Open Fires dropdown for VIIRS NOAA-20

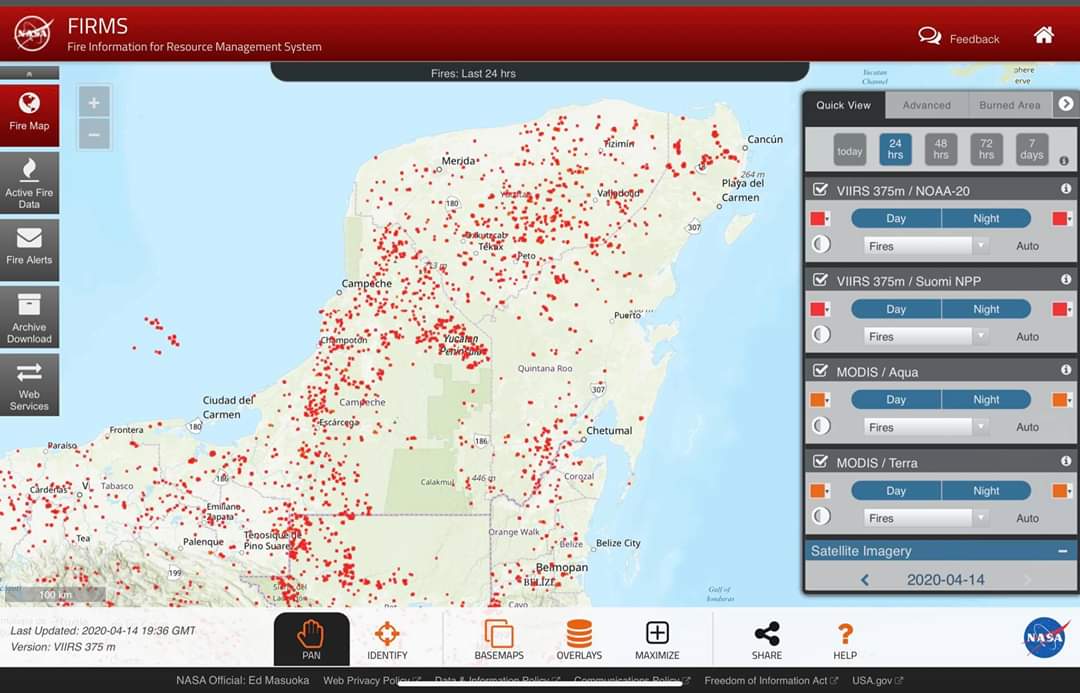click(926, 246)
